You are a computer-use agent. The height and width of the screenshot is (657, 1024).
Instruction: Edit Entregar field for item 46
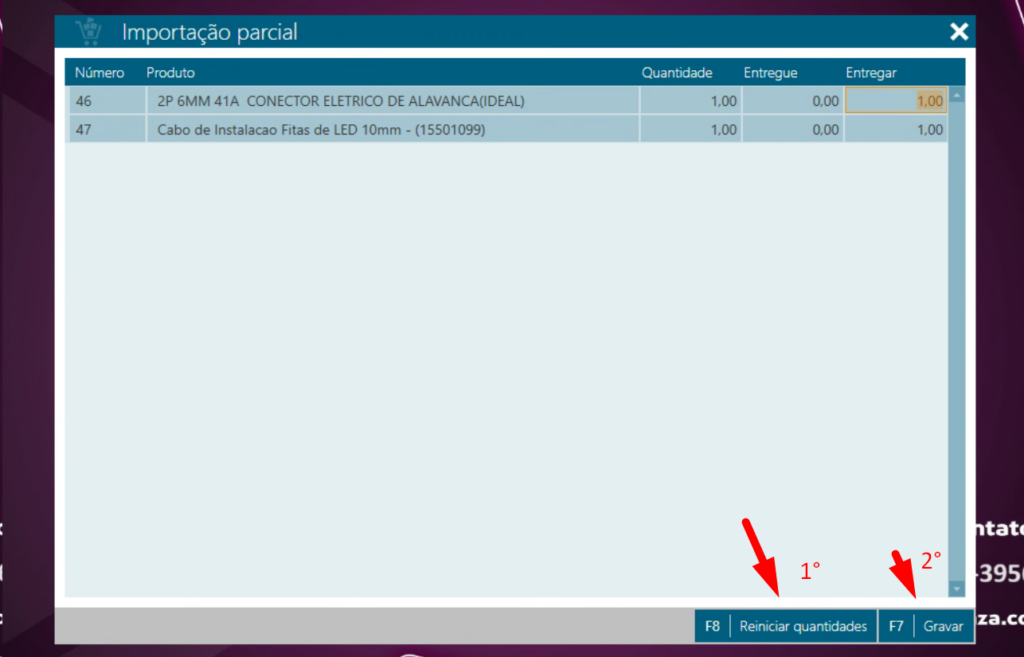(x=896, y=101)
